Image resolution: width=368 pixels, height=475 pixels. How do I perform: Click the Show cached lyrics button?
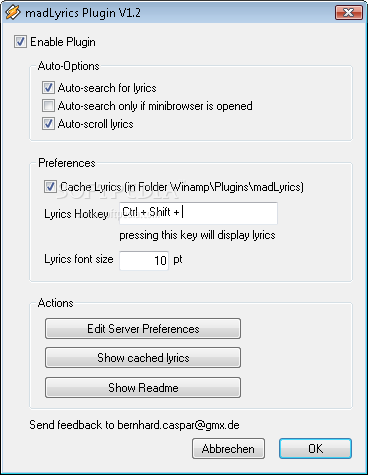[143, 358]
